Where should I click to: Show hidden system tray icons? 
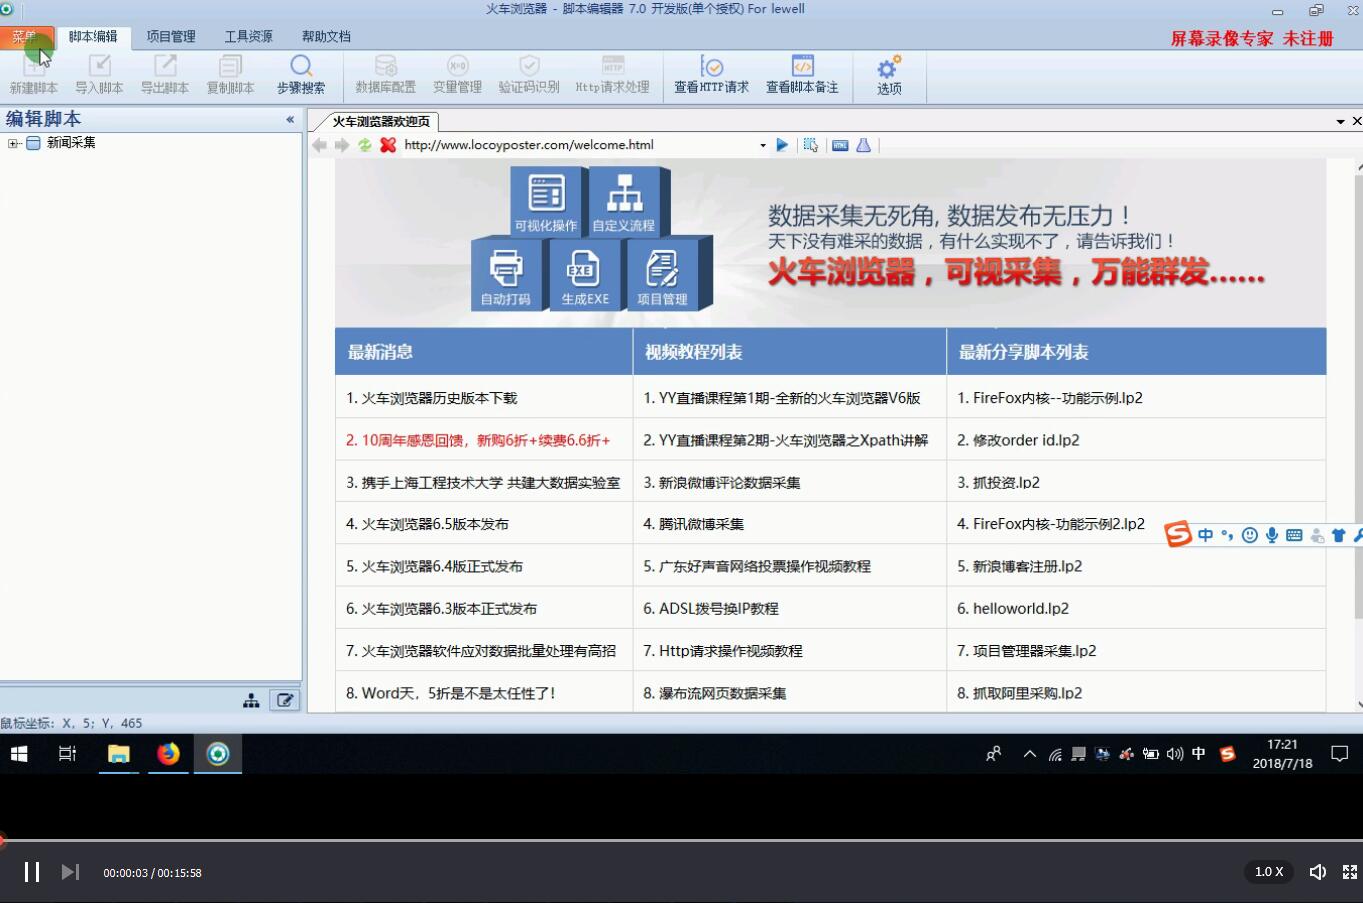(x=1029, y=754)
